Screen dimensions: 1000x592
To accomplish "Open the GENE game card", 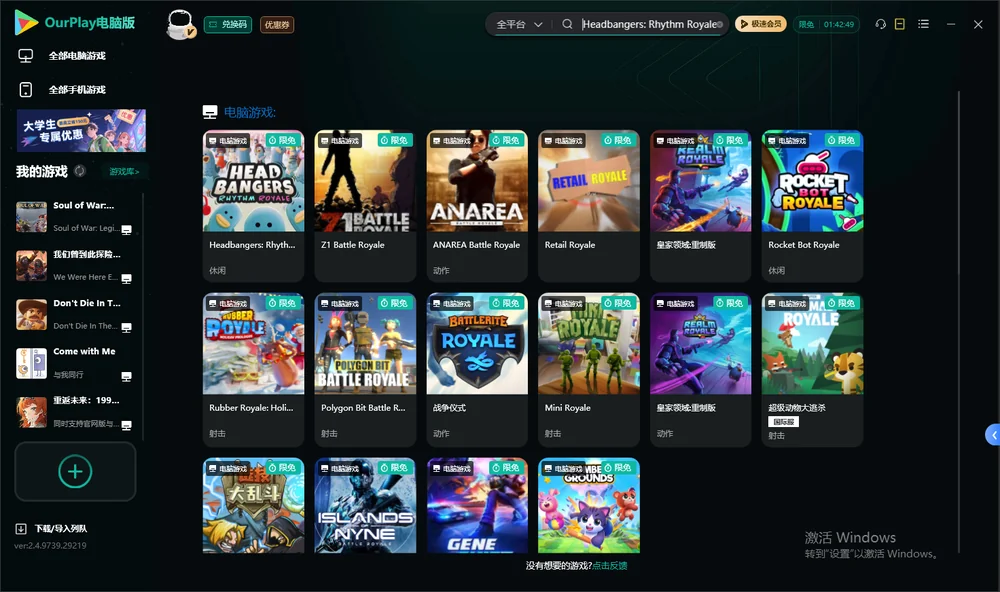I will [x=477, y=505].
